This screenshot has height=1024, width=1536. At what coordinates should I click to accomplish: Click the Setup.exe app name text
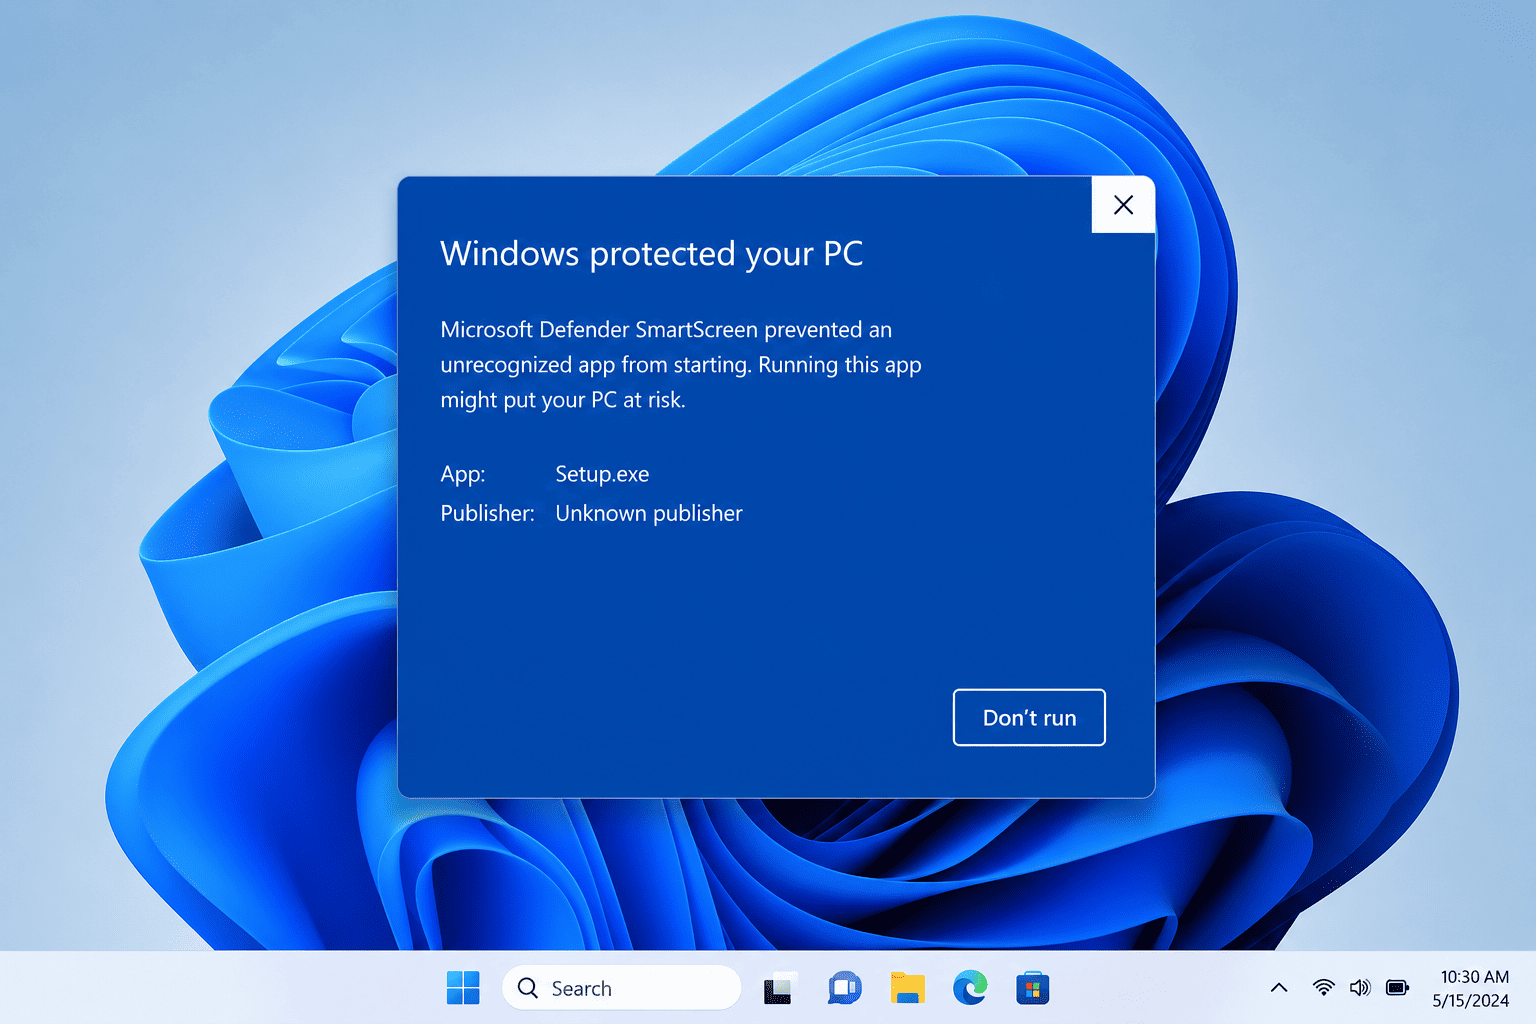(602, 474)
